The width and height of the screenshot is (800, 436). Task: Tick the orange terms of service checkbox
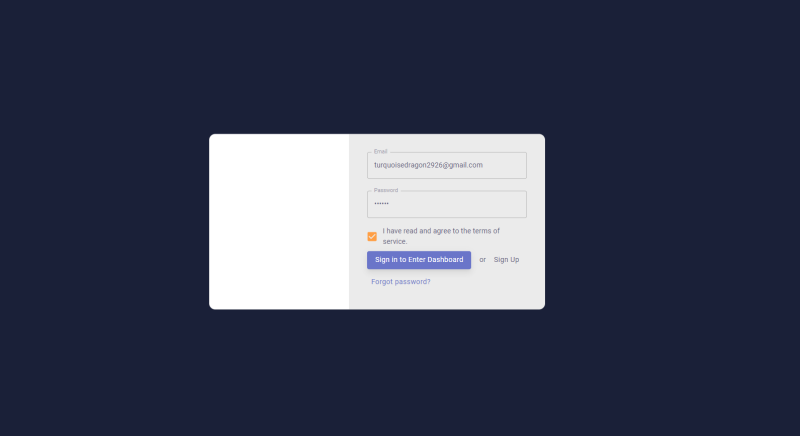372,237
